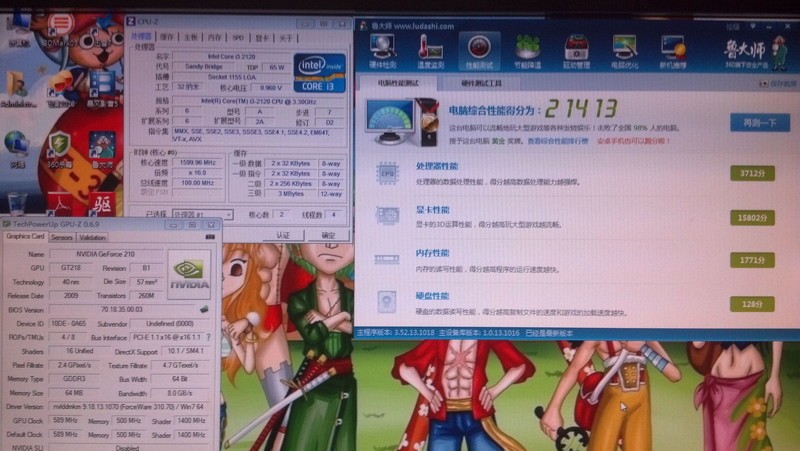Click the 内存性能 memory stick icon

pyautogui.click(x=387, y=259)
